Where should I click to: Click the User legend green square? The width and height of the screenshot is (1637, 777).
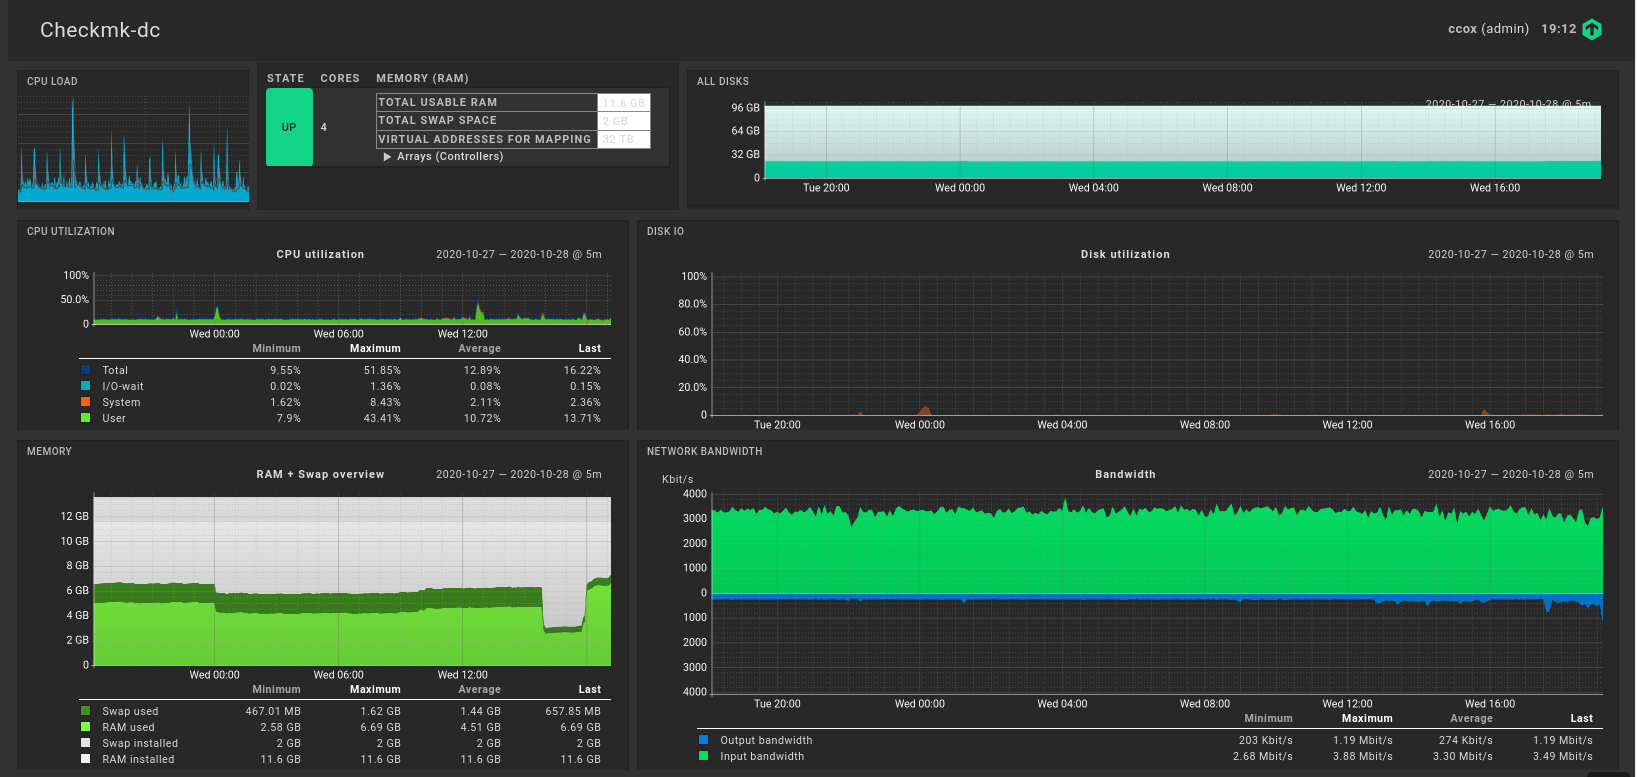tap(86, 418)
